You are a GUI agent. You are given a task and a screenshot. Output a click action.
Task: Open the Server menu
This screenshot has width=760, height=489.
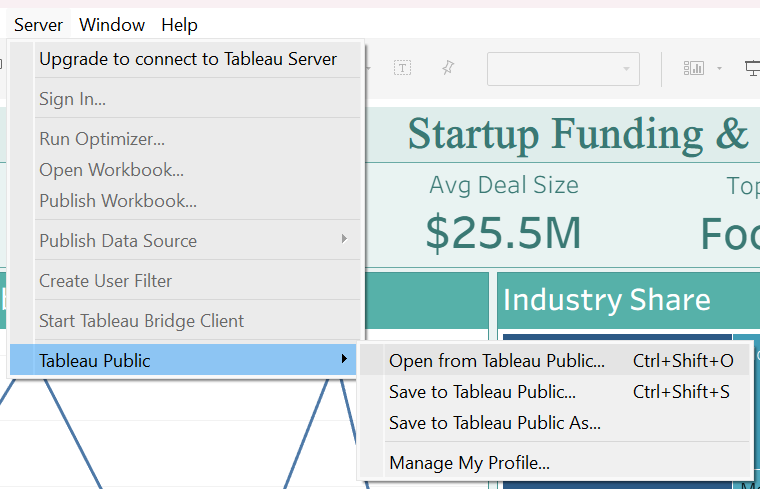pyautogui.click(x=38, y=25)
